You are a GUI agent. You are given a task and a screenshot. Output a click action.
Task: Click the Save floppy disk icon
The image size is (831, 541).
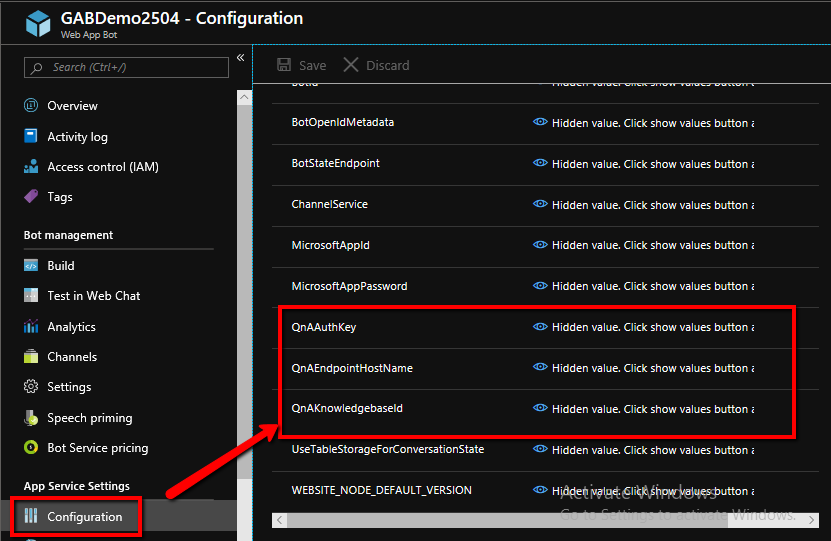point(284,65)
